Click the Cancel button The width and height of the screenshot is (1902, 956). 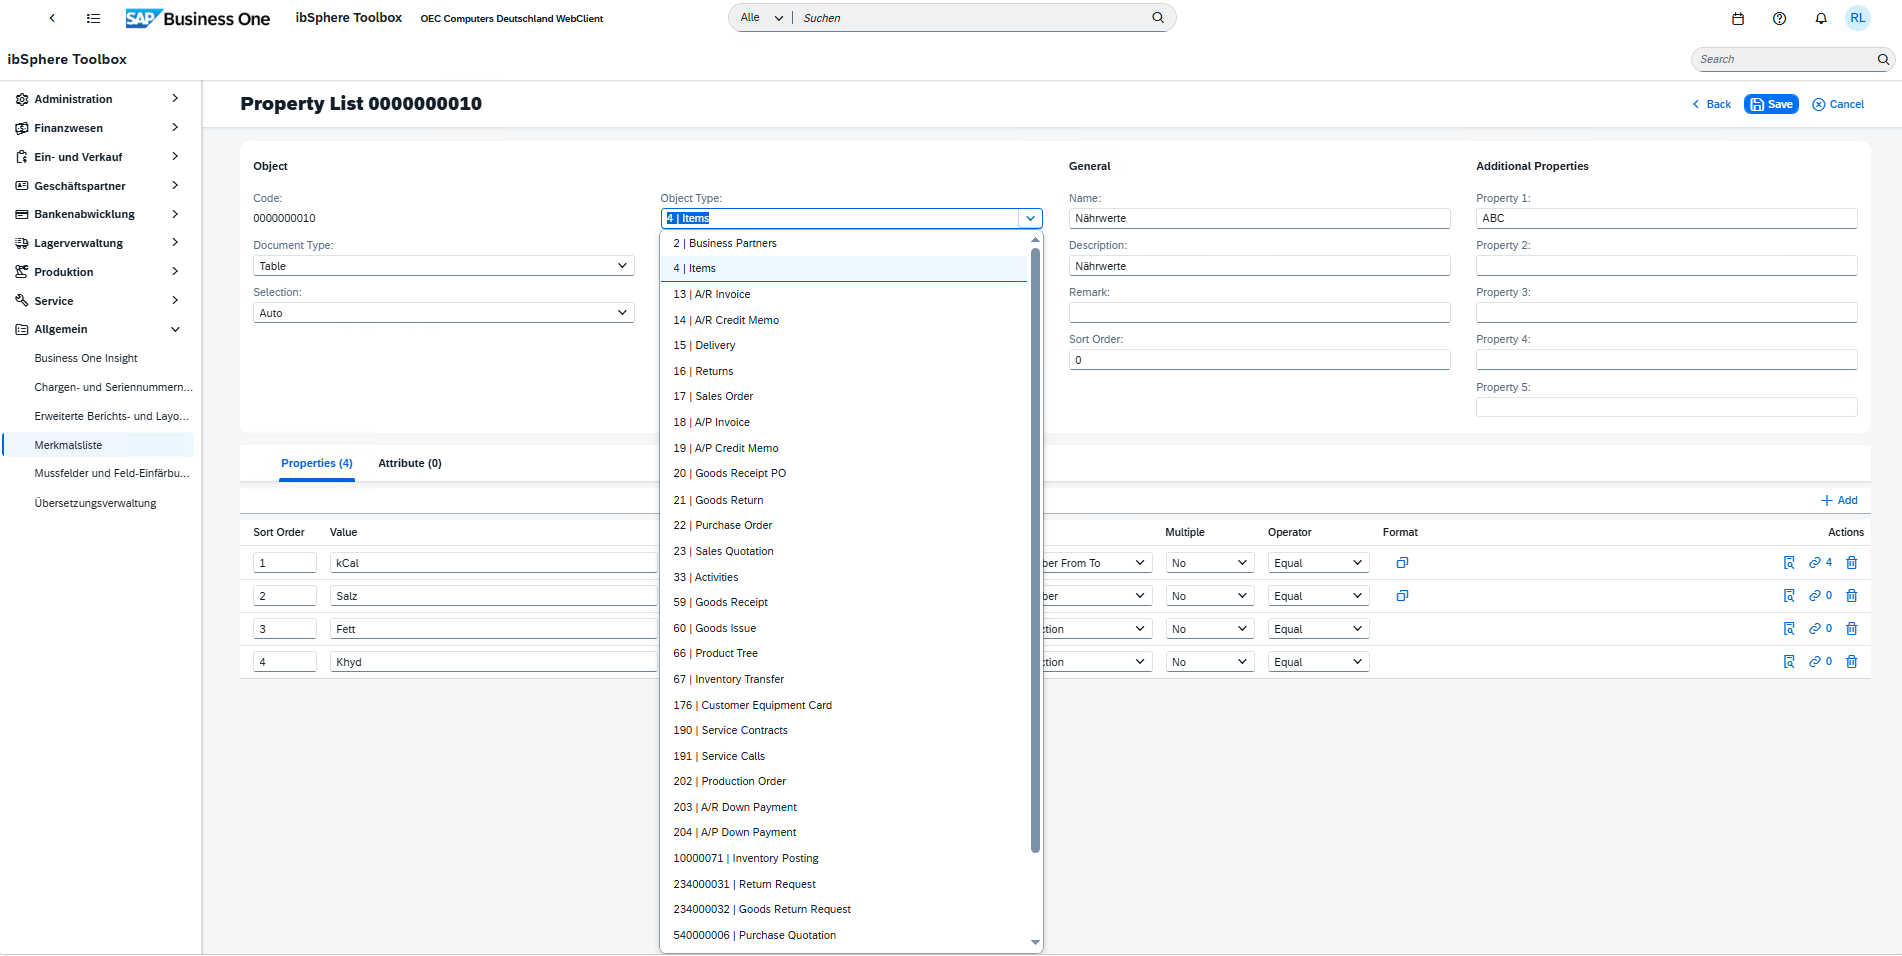click(1838, 104)
